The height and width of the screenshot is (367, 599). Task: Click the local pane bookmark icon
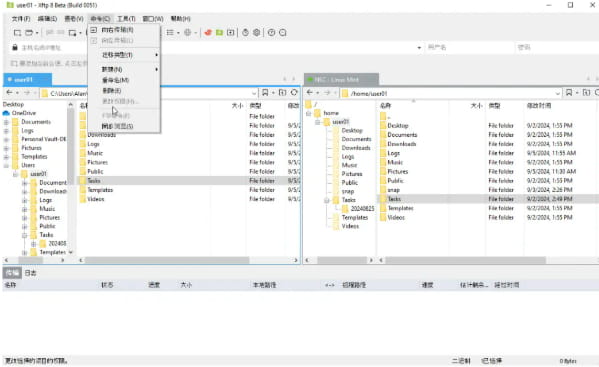click(x=265, y=92)
